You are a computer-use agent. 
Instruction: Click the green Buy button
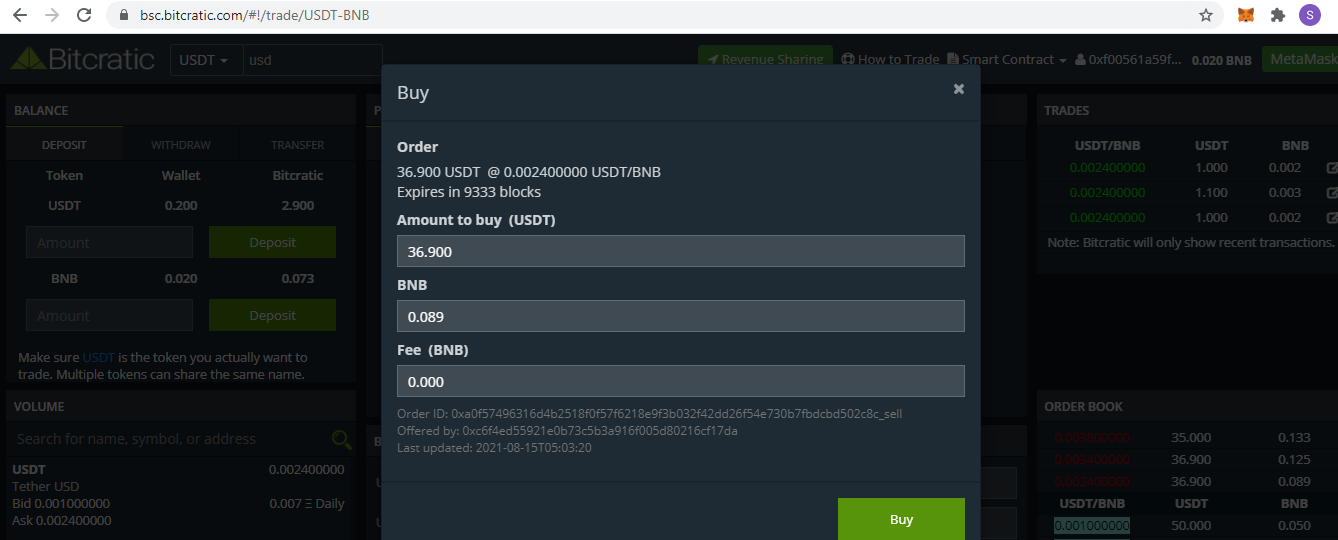click(900, 519)
